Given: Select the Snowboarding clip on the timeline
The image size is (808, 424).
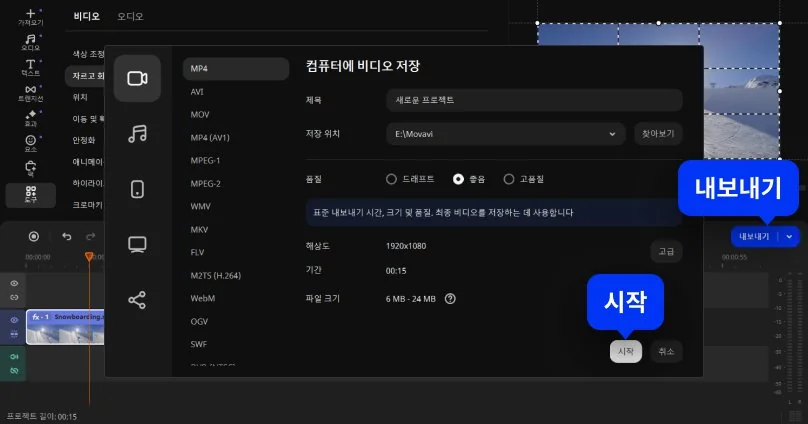Looking at the screenshot, I should pos(65,327).
